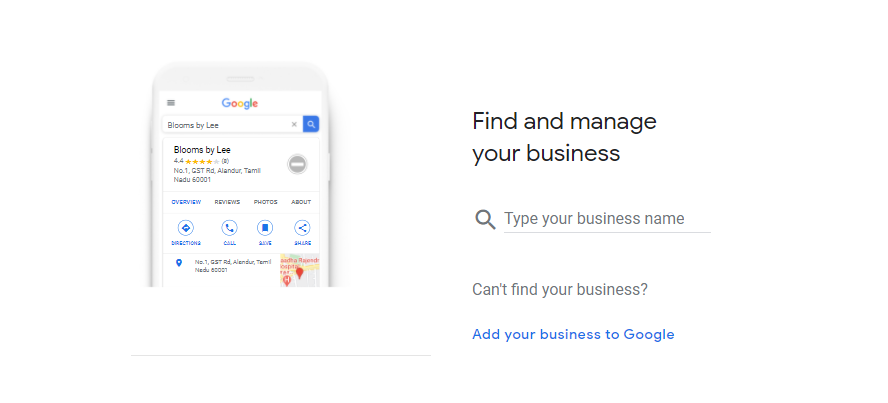The height and width of the screenshot is (403, 888).
Task: Click the blue search button in phone mockup
Action: pyautogui.click(x=311, y=125)
